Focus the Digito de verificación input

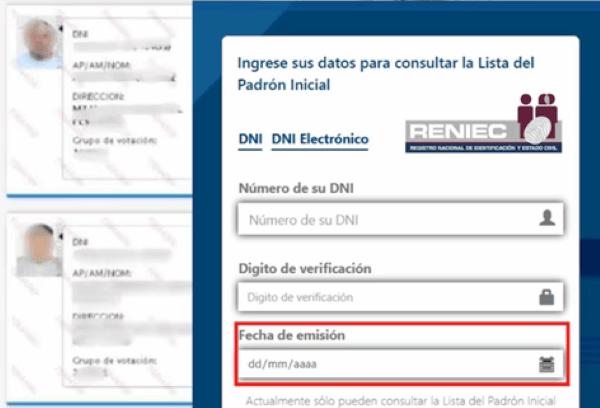click(x=385, y=297)
